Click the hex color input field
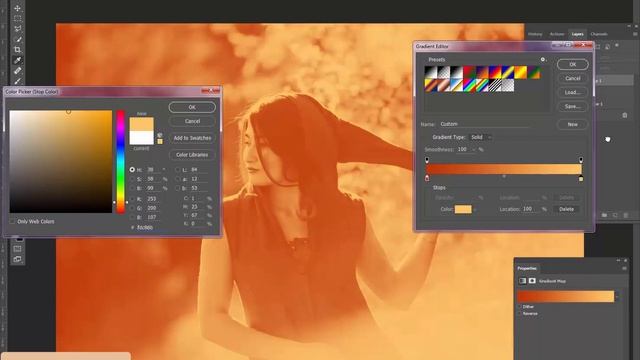This screenshot has height=360, width=640. (147, 227)
